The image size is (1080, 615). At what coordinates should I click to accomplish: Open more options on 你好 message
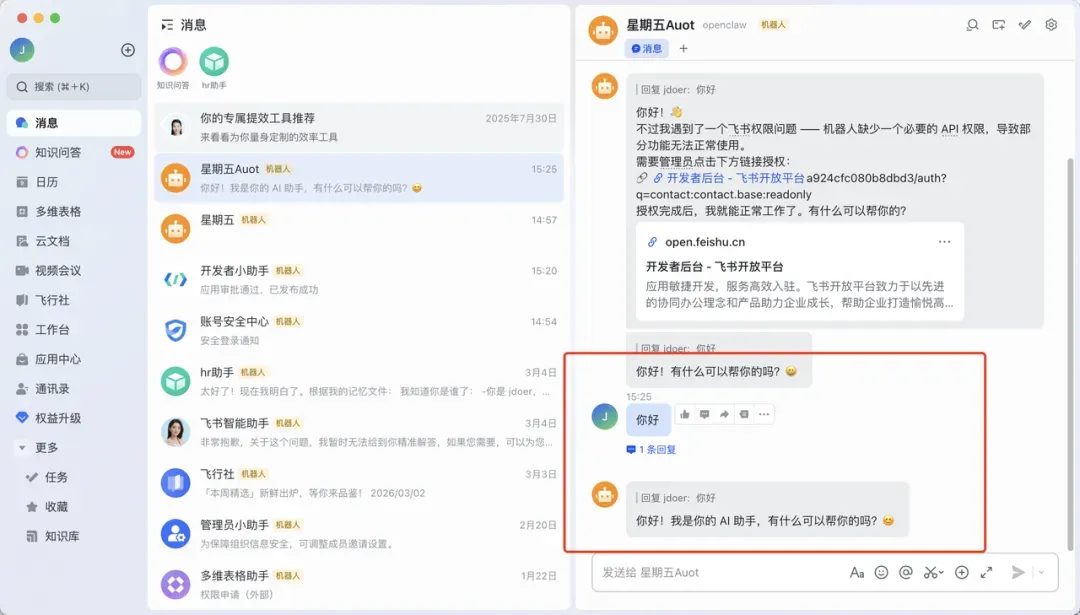pos(764,415)
